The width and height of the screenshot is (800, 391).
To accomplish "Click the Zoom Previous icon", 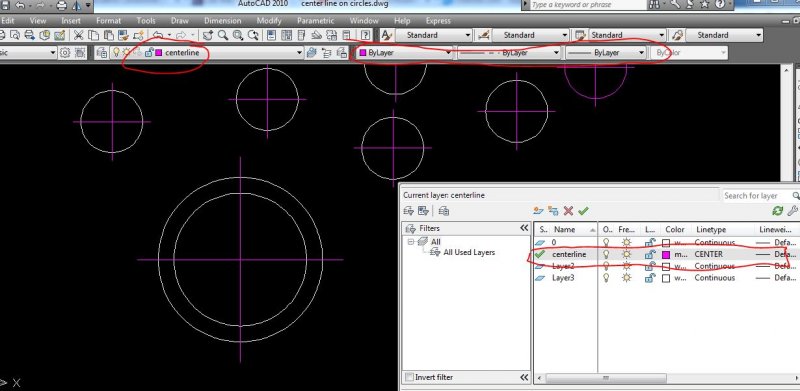I will click(x=253, y=35).
